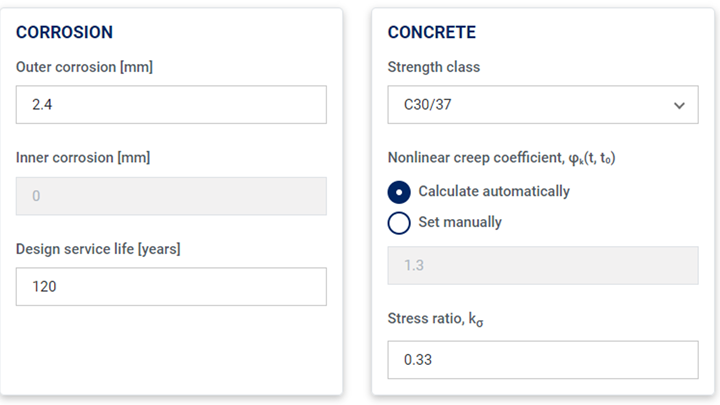Click the Set manually label text
The height and width of the screenshot is (405, 720).
(x=460, y=222)
